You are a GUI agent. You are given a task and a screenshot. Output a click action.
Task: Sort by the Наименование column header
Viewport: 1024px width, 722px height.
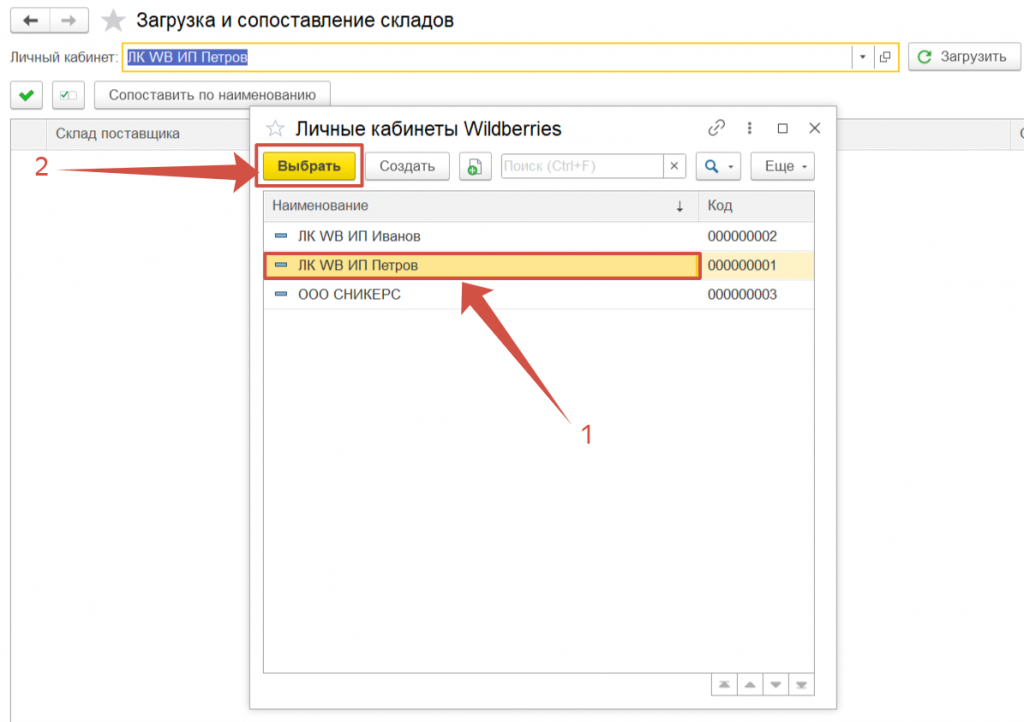click(470, 206)
